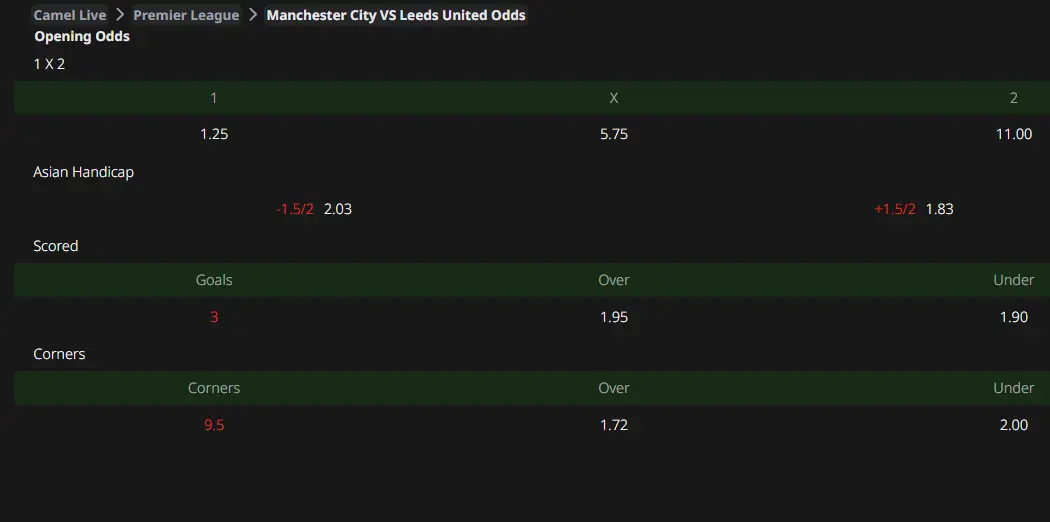The width and height of the screenshot is (1050, 522).
Task: Click the Opening Odds heading
Action: click(x=82, y=37)
